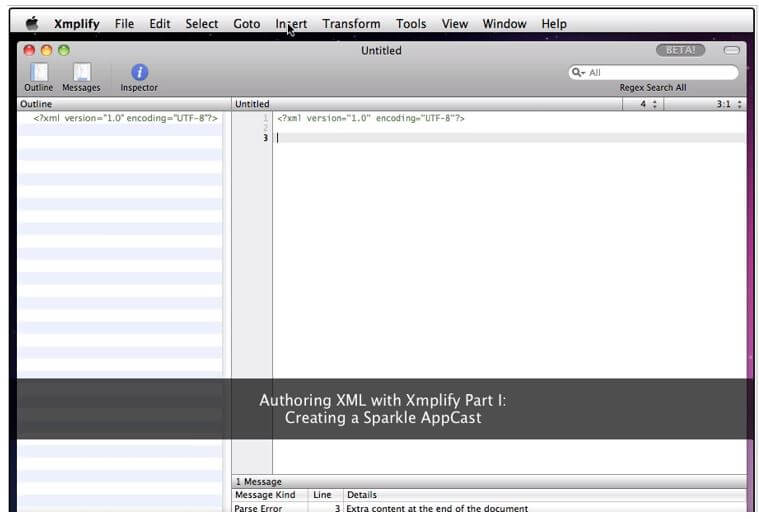759x519 pixels.
Task: Open the View menu
Action: (x=455, y=24)
